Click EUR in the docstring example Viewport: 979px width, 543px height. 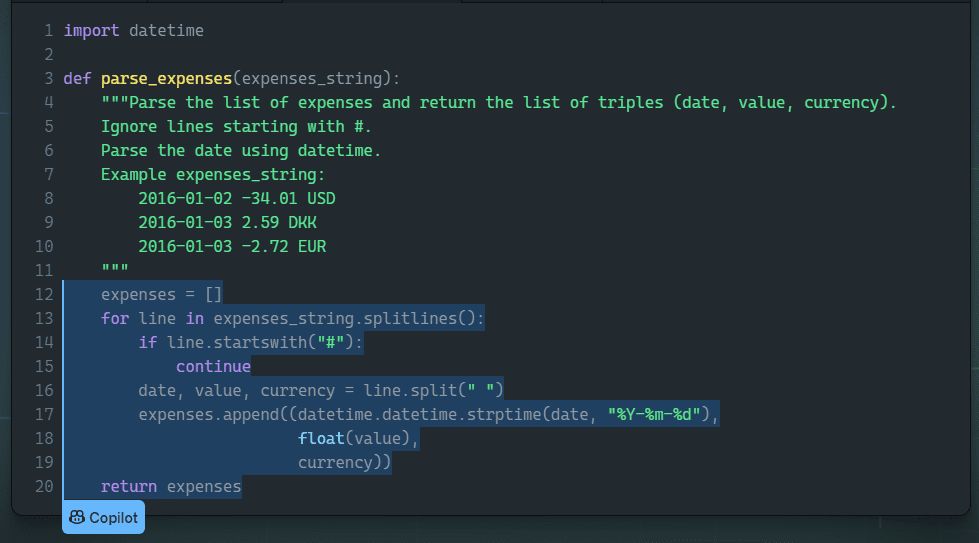pos(311,247)
